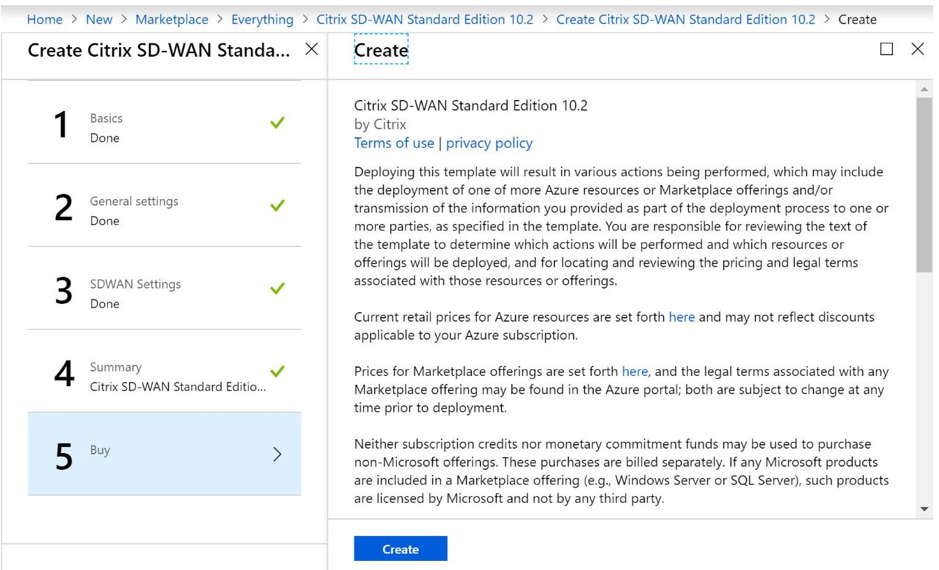Click the green checkmark next to SDWAN Settings
Viewport: 939px width, 570px height.
click(x=277, y=288)
